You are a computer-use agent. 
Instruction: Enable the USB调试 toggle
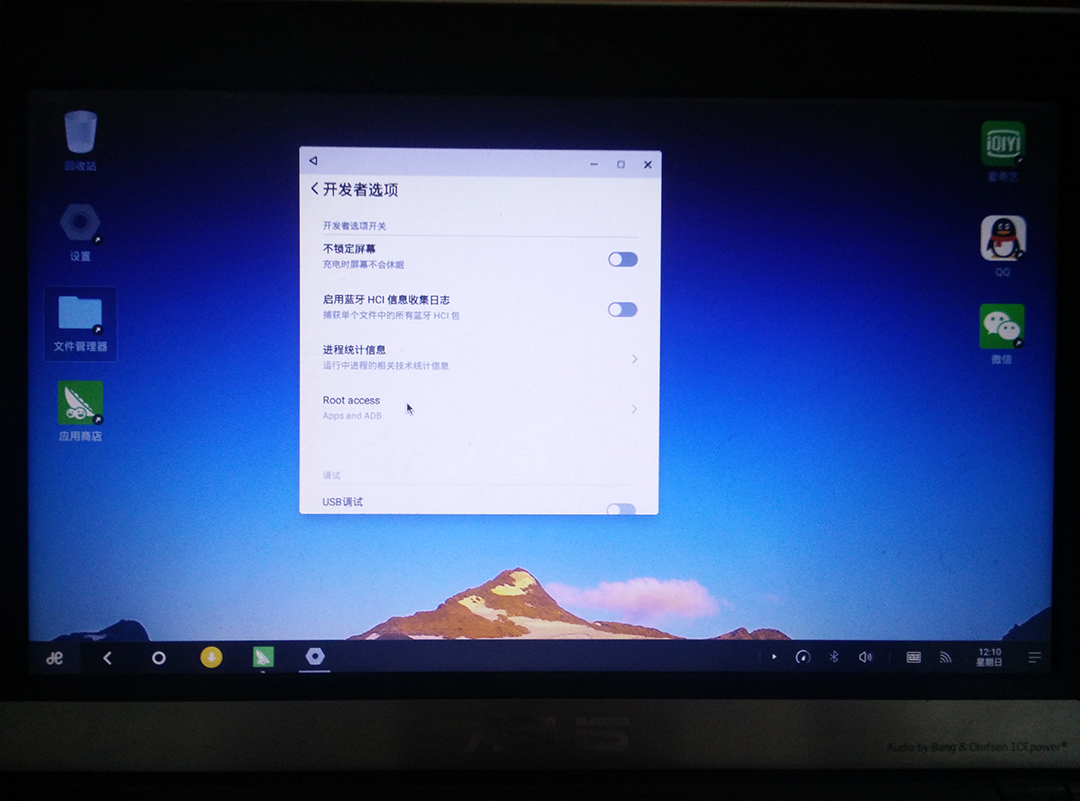(x=622, y=509)
